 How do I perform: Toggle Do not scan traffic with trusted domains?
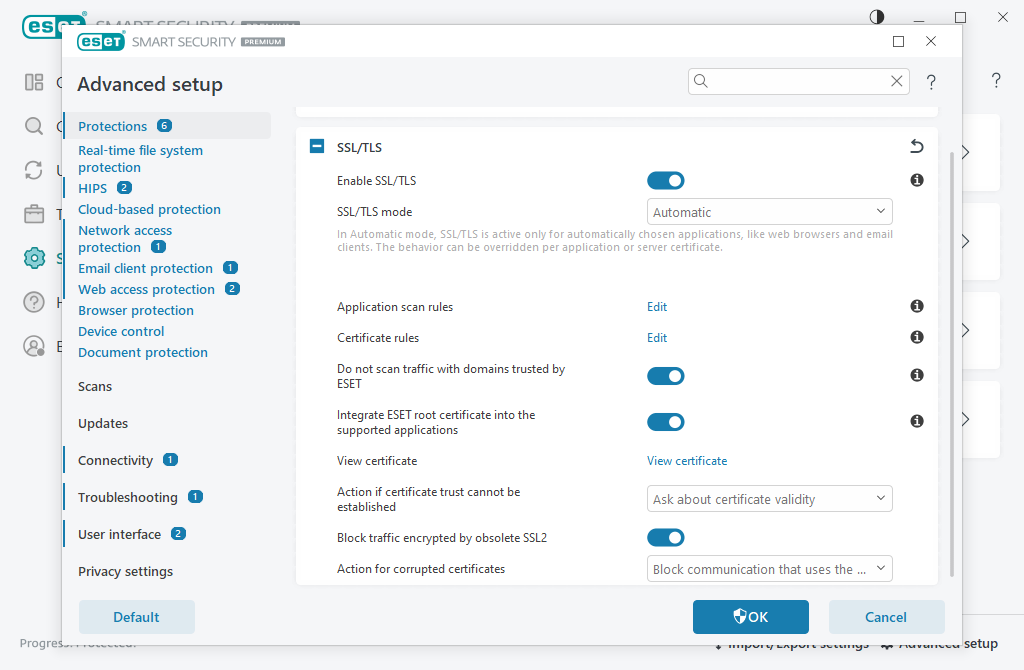pos(665,376)
